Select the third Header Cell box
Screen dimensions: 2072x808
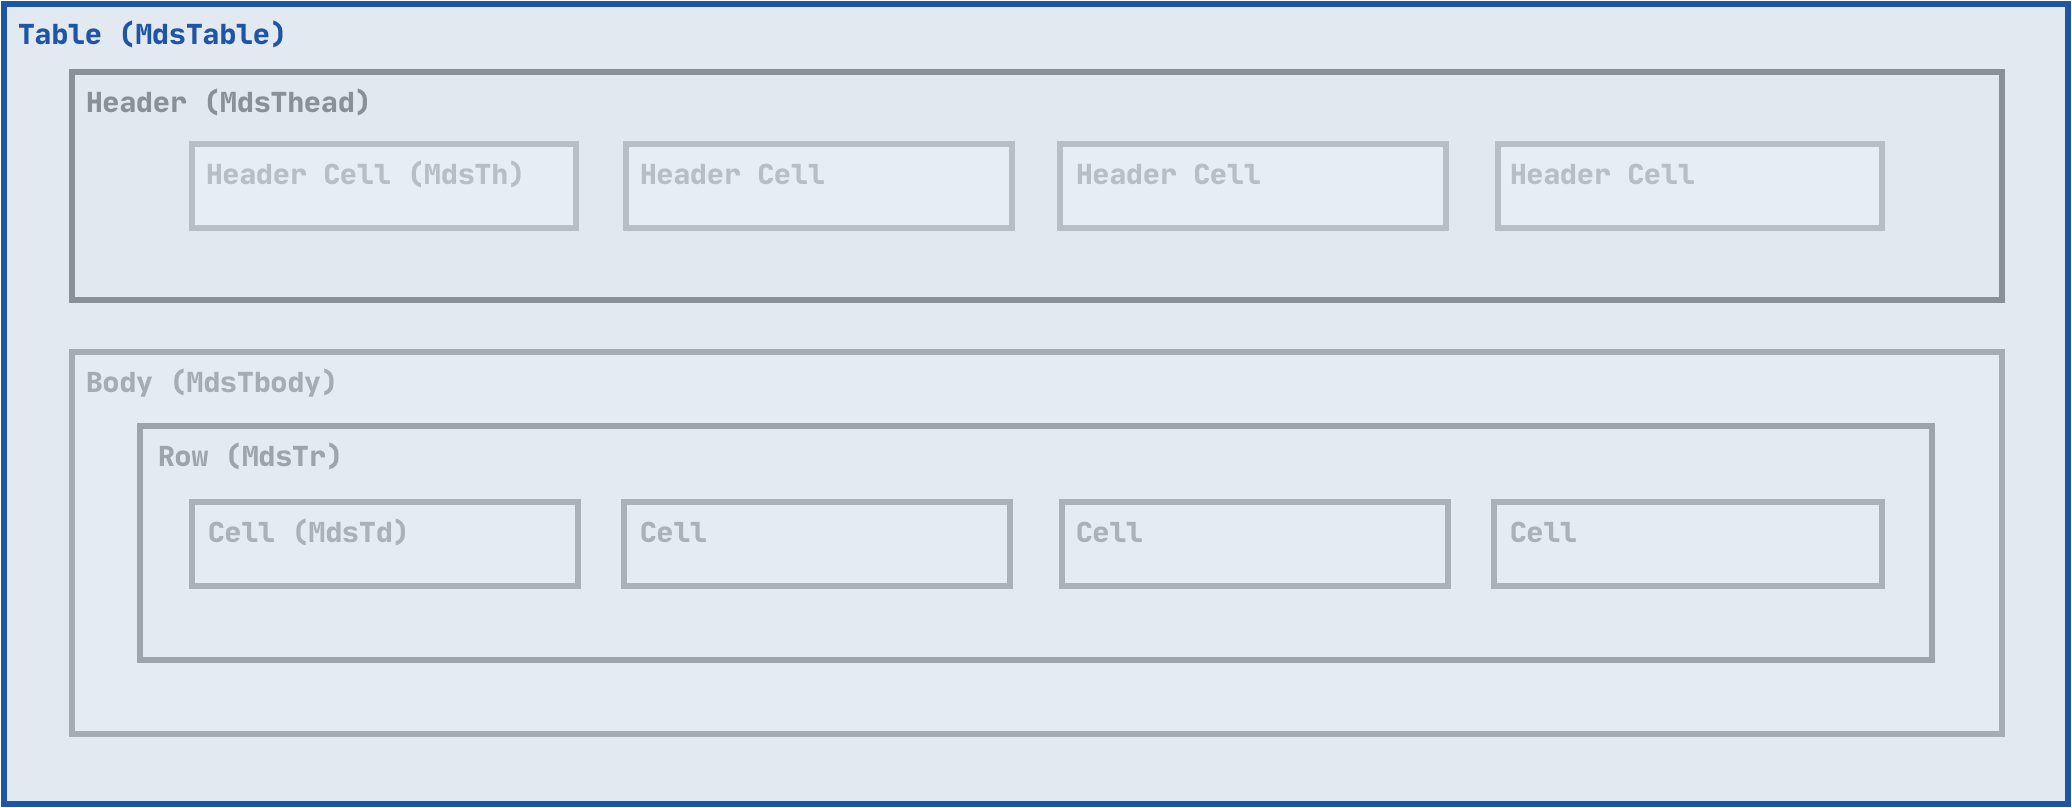[x=1252, y=186]
